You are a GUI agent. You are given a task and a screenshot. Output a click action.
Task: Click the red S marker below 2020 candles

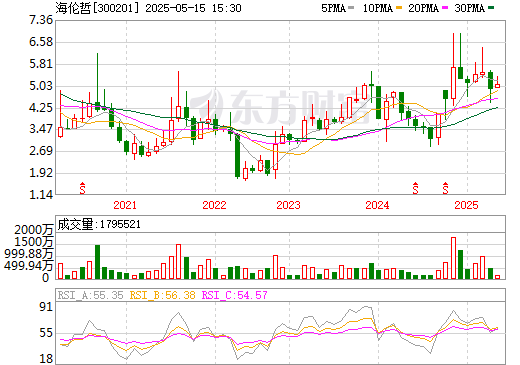click(82, 188)
